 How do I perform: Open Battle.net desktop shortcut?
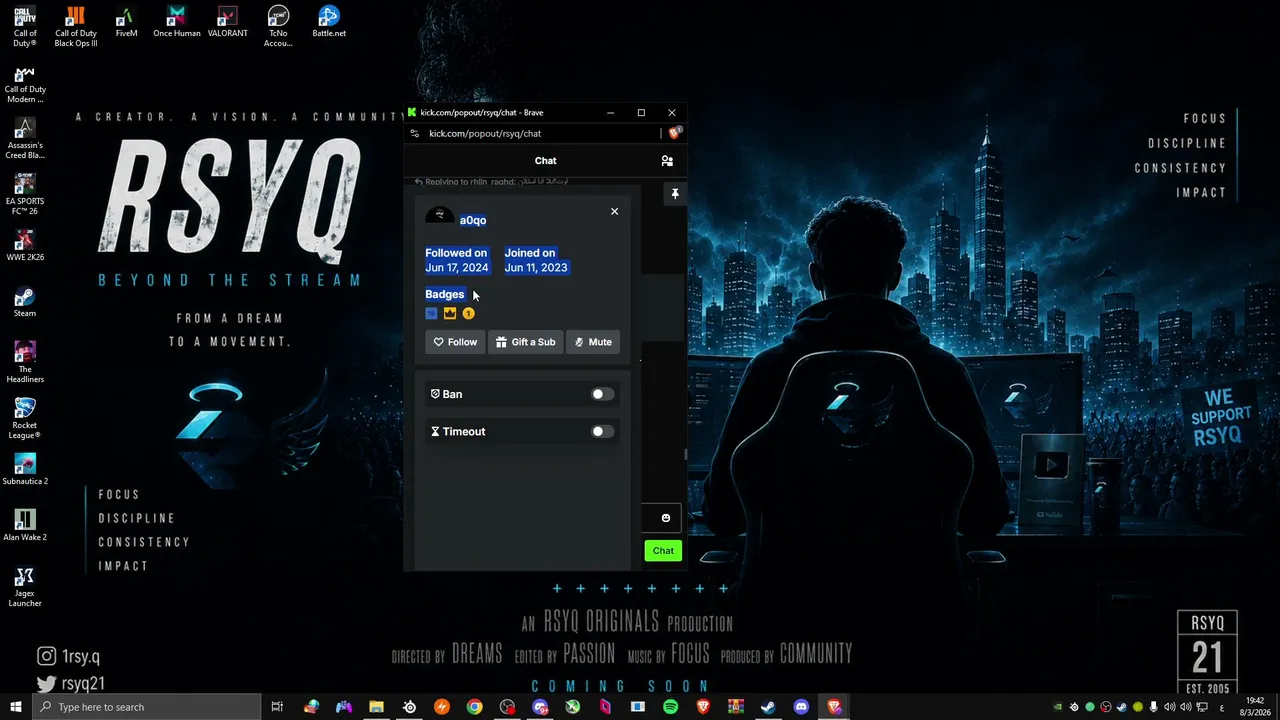[329, 22]
